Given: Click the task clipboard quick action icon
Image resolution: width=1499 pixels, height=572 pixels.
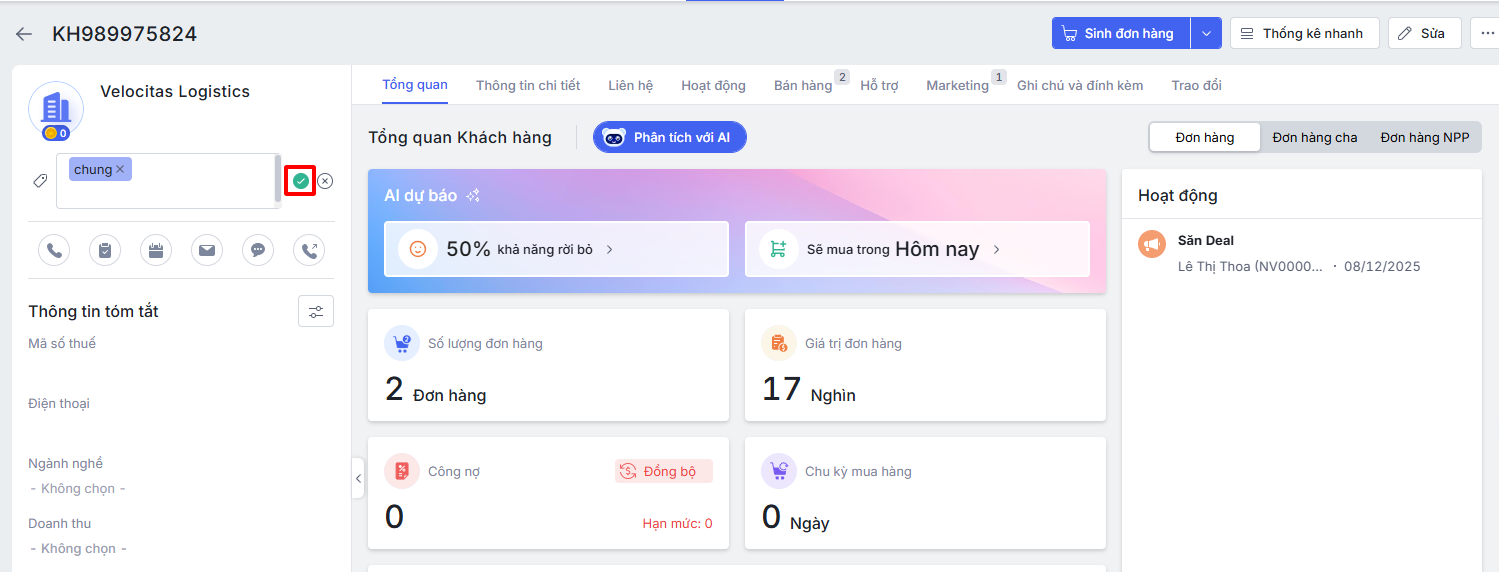Looking at the screenshot, I should (105, 250).
